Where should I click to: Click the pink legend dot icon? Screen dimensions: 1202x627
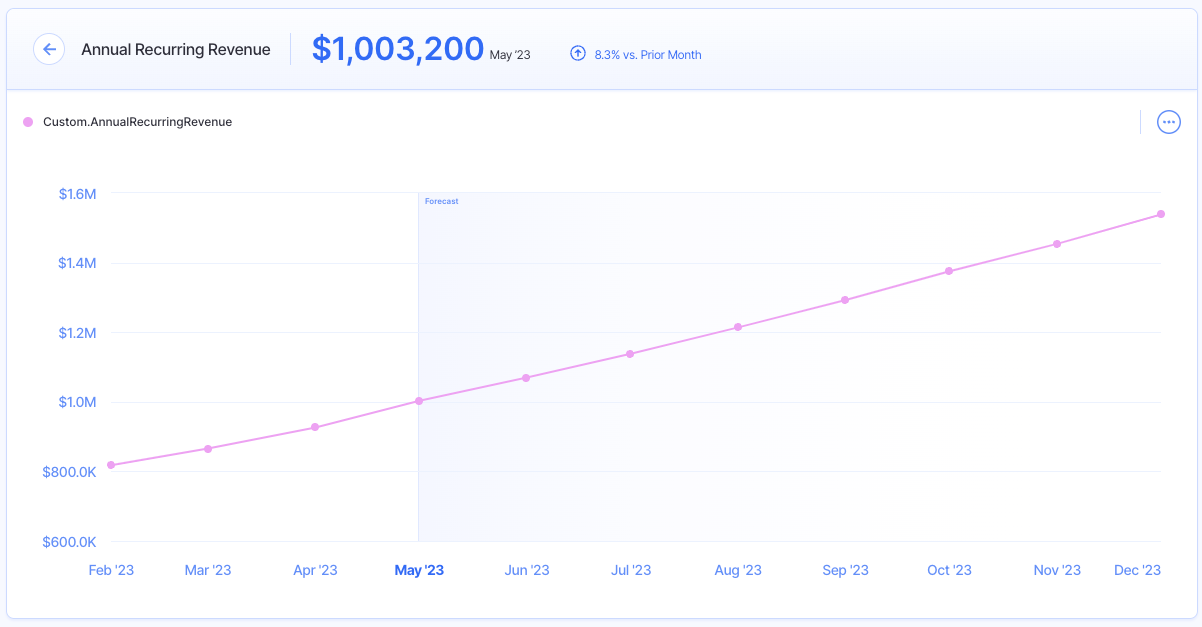click(26, 121)
